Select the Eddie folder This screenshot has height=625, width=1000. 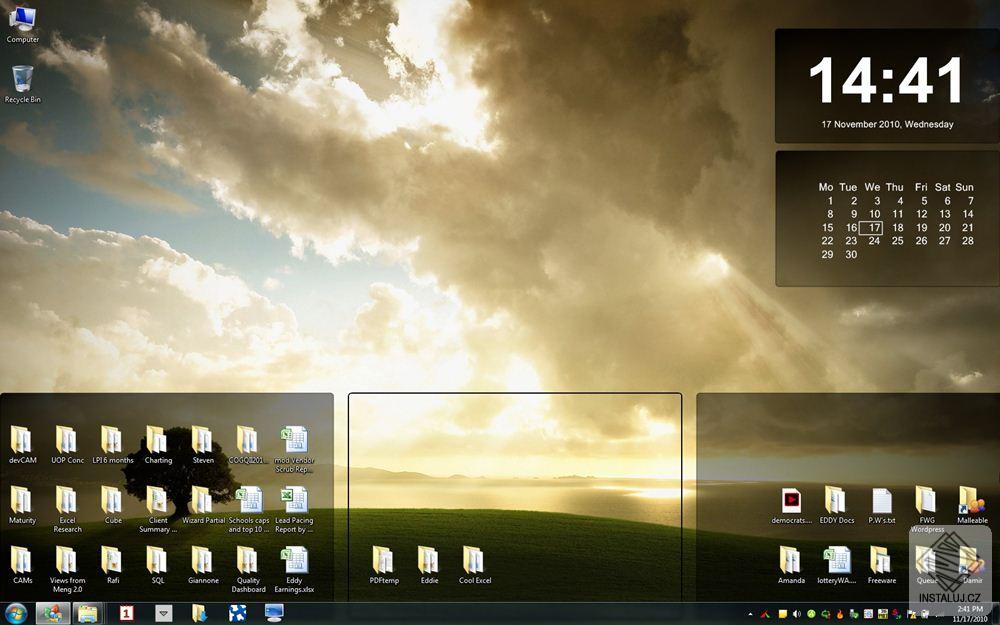429,565
